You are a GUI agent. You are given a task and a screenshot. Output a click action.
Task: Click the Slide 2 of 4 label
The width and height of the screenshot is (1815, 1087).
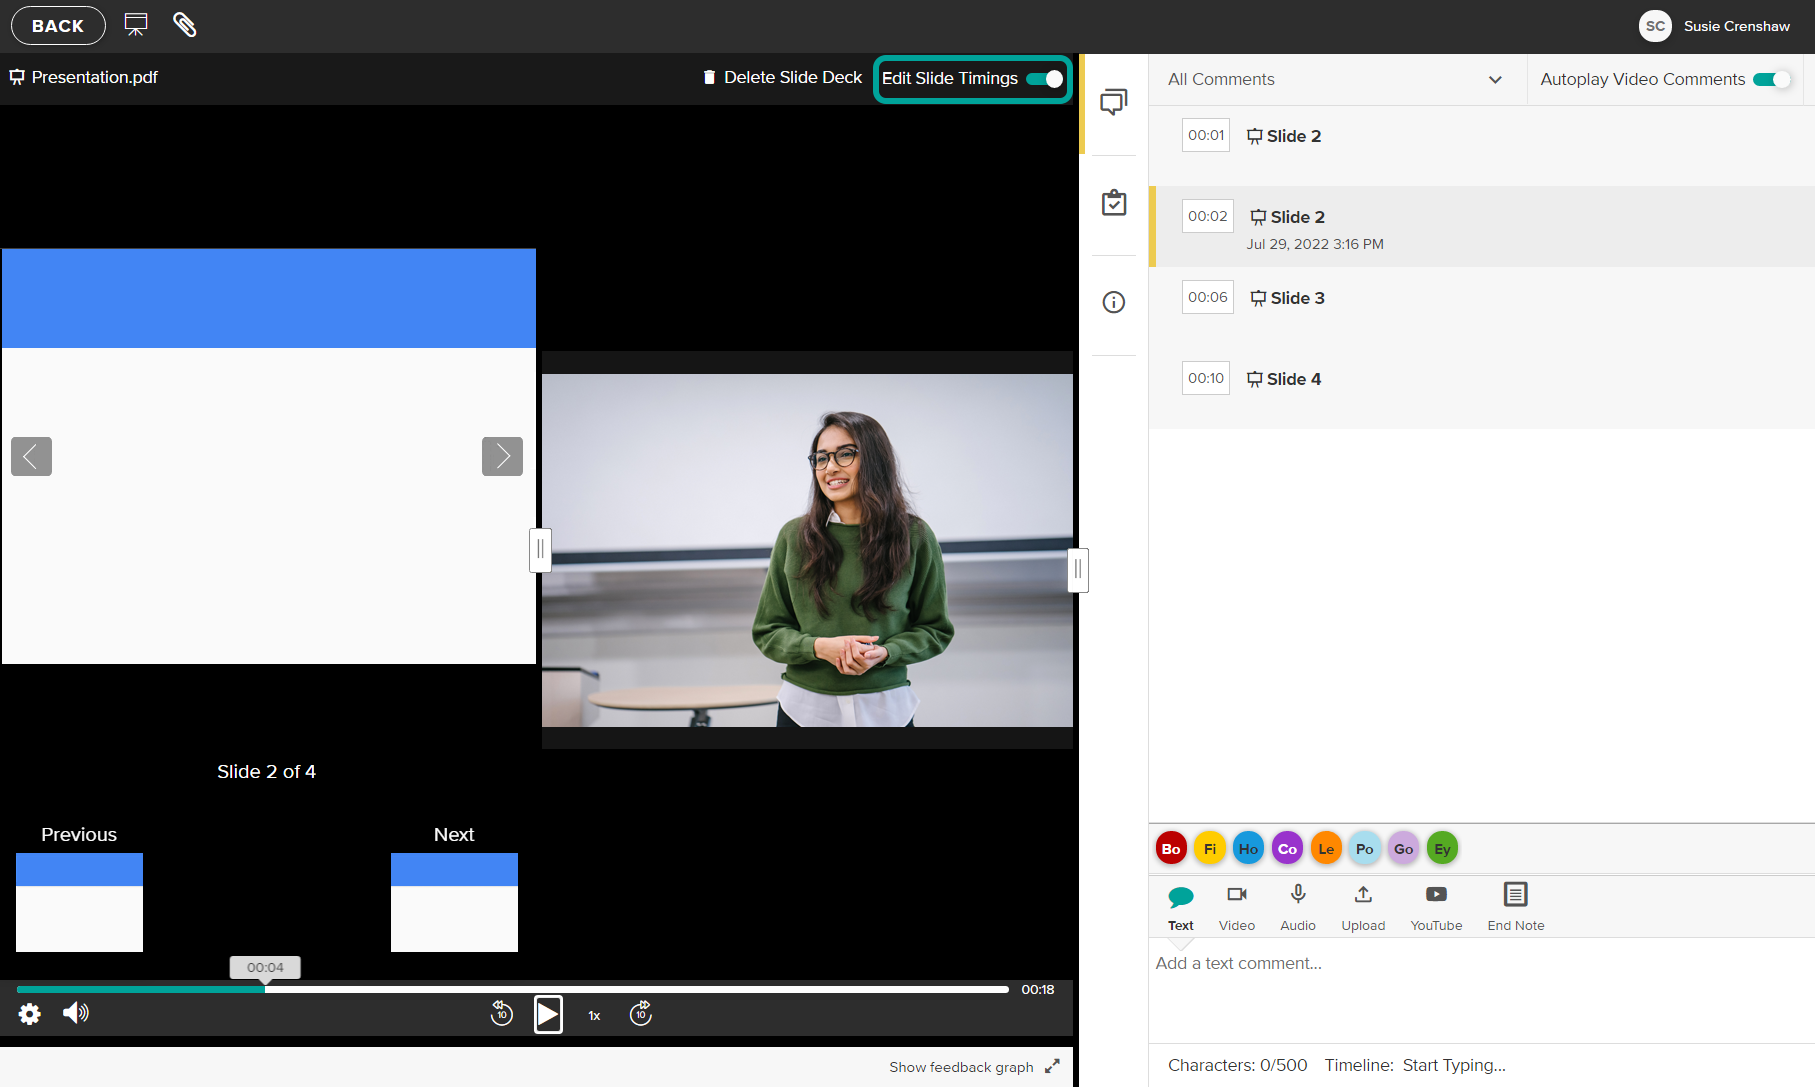266,771
